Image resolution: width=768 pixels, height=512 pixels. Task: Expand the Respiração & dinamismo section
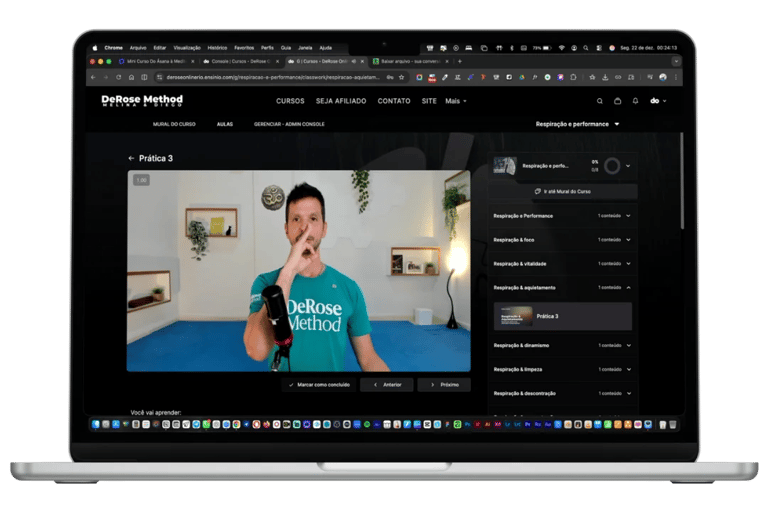(x=562, y=345)
